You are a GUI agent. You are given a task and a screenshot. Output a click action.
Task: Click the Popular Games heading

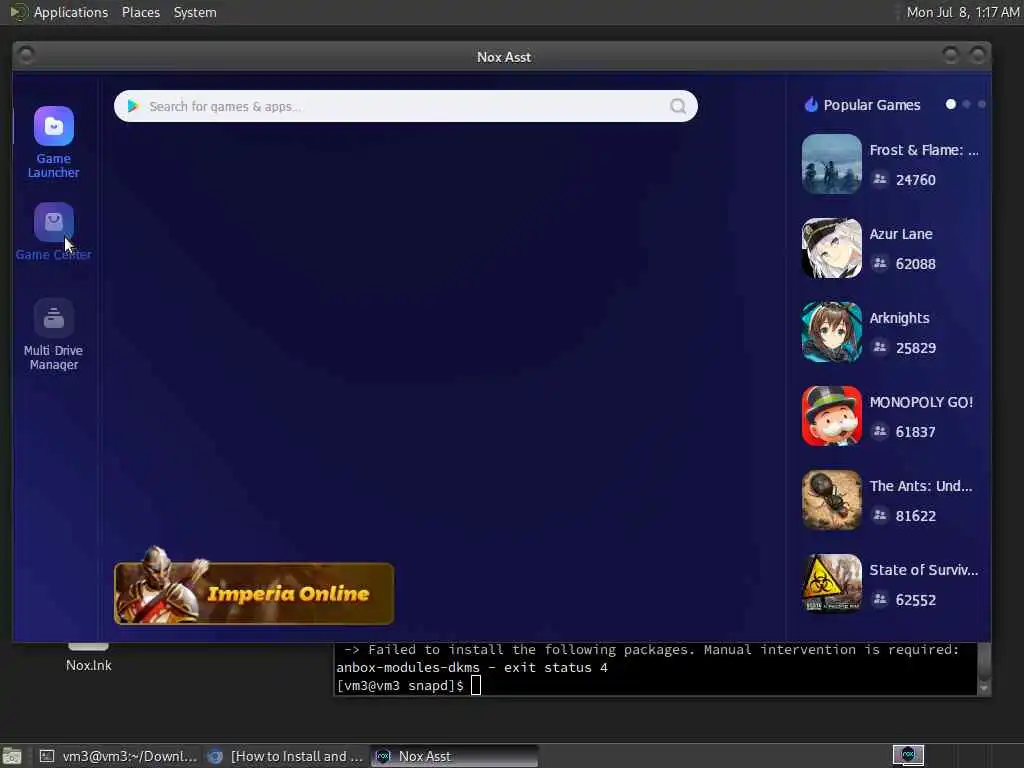[872, 105]
